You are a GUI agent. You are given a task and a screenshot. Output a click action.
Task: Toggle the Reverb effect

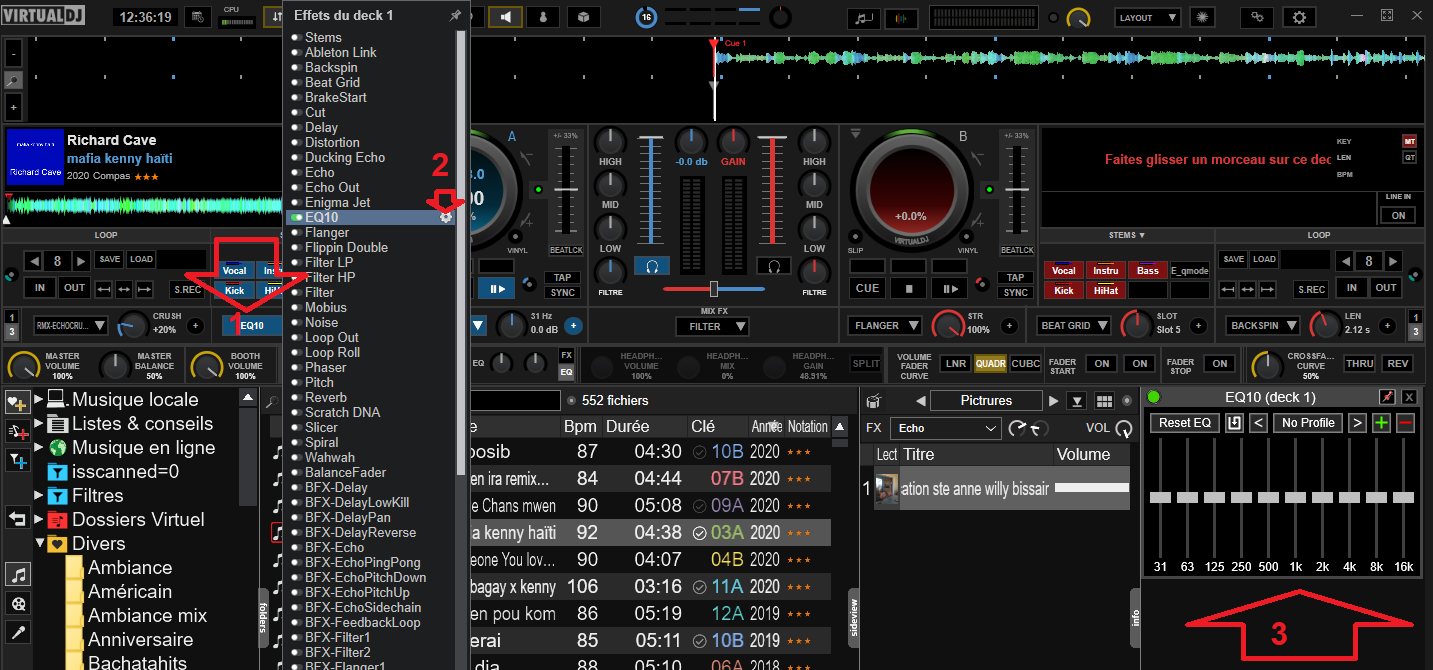[x=296, y=397]
